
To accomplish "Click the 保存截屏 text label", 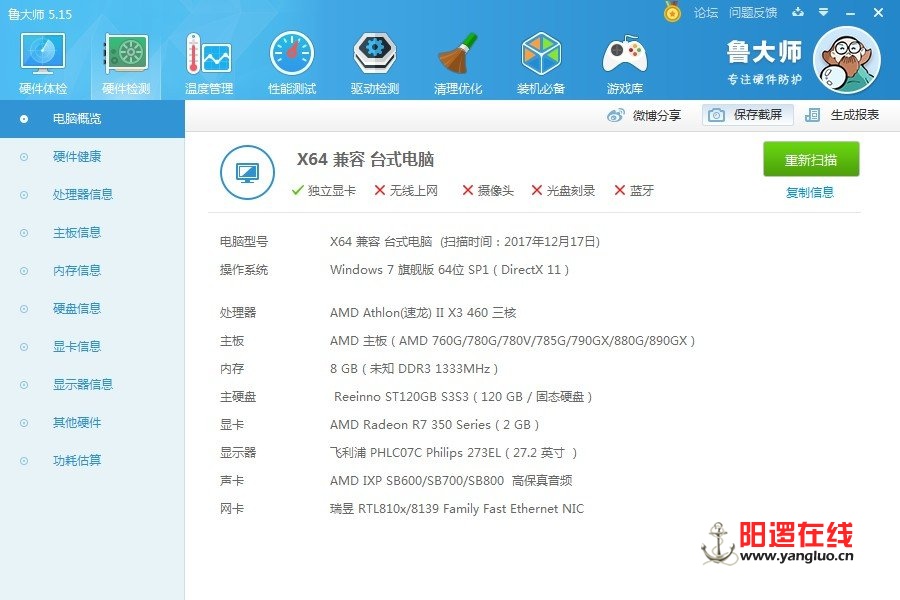I will pyautogui.click(x=758, y=115).
